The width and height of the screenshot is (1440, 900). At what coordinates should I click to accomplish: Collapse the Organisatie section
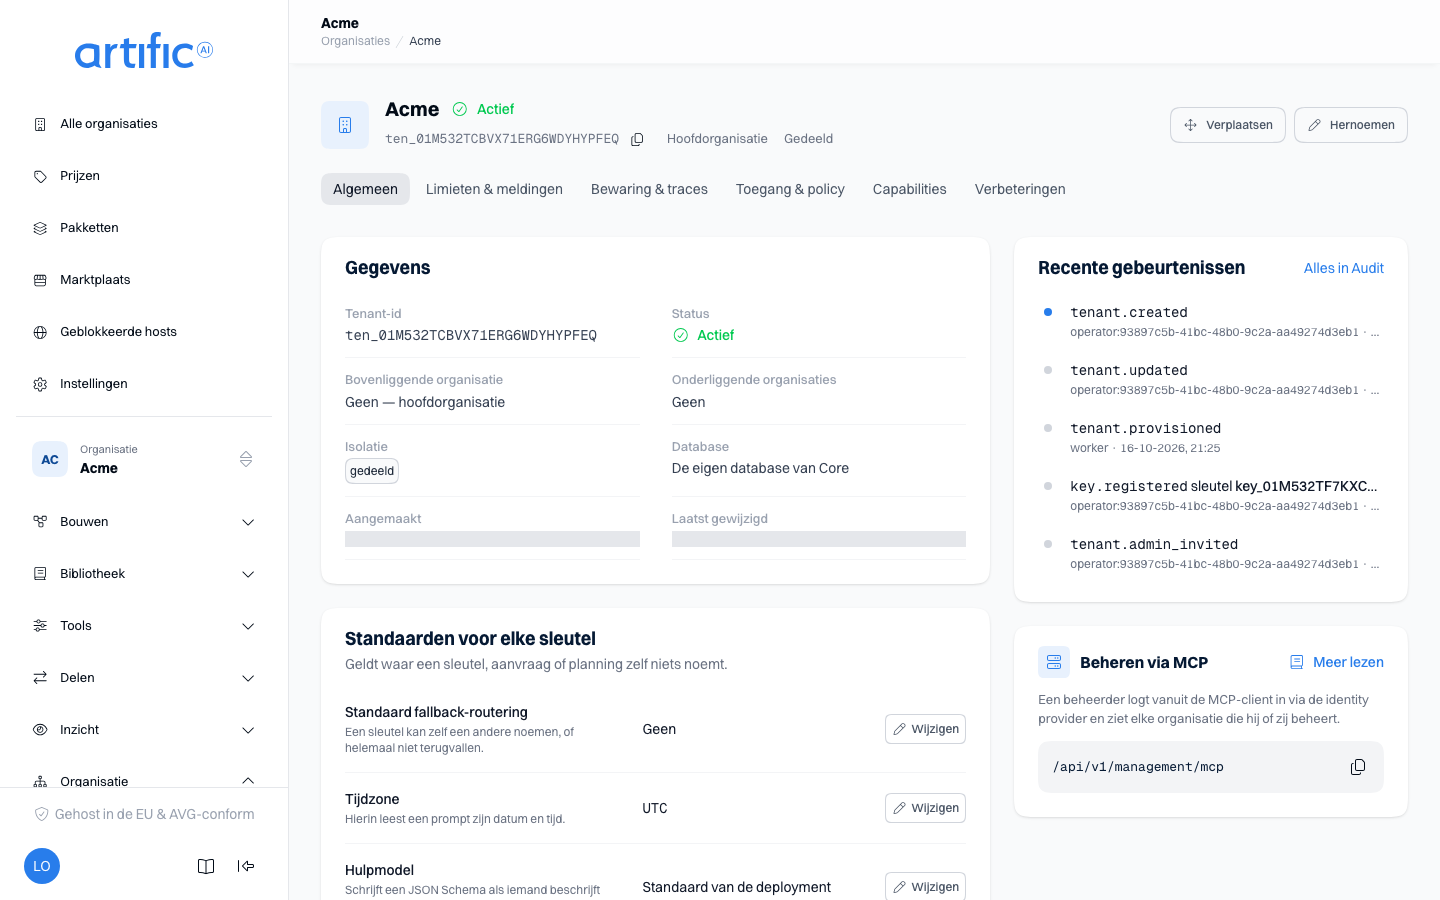[x=144, y=779]
